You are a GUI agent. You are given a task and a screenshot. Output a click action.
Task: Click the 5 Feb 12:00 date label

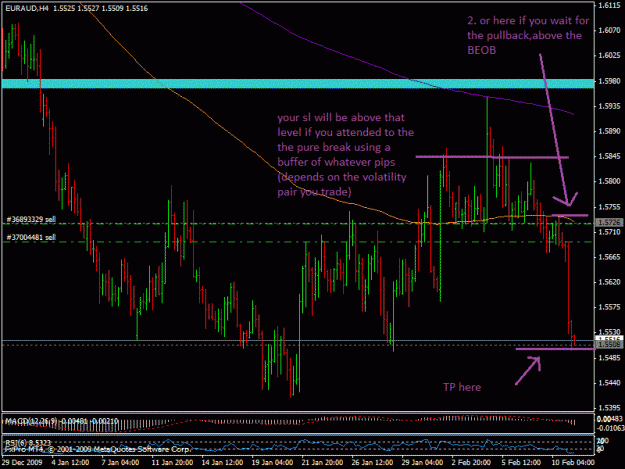[521, 462]
